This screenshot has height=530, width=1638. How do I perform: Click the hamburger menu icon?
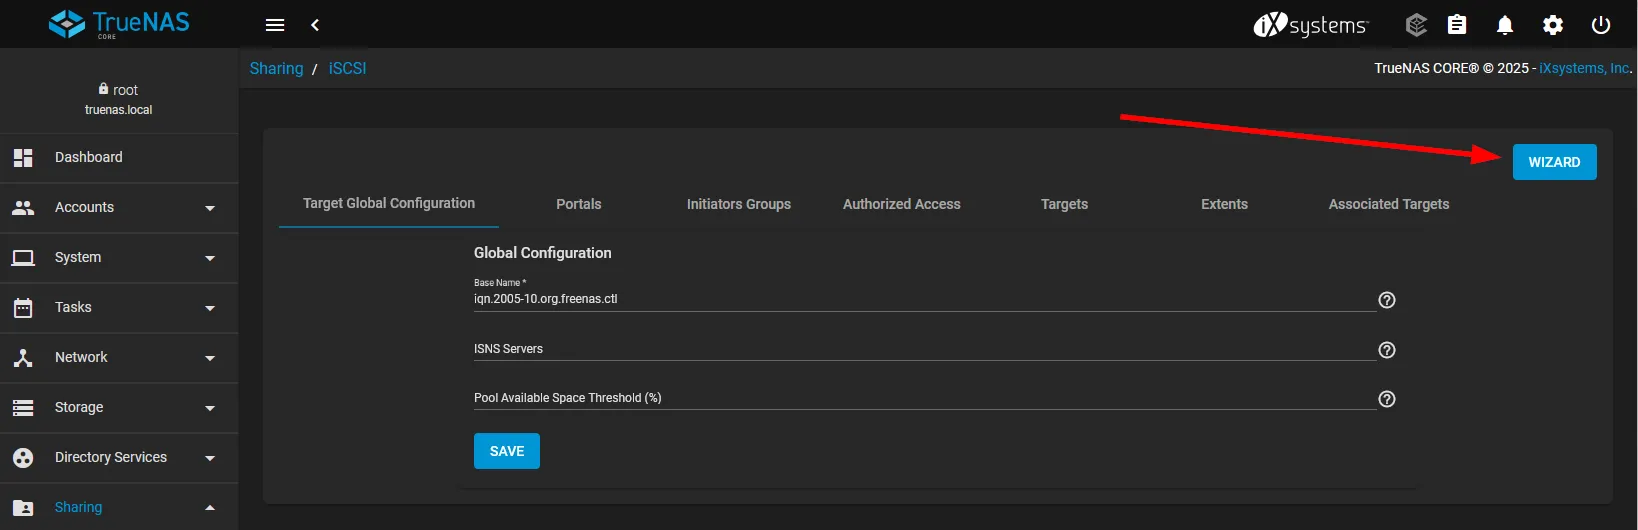click(x=275, y=25)
